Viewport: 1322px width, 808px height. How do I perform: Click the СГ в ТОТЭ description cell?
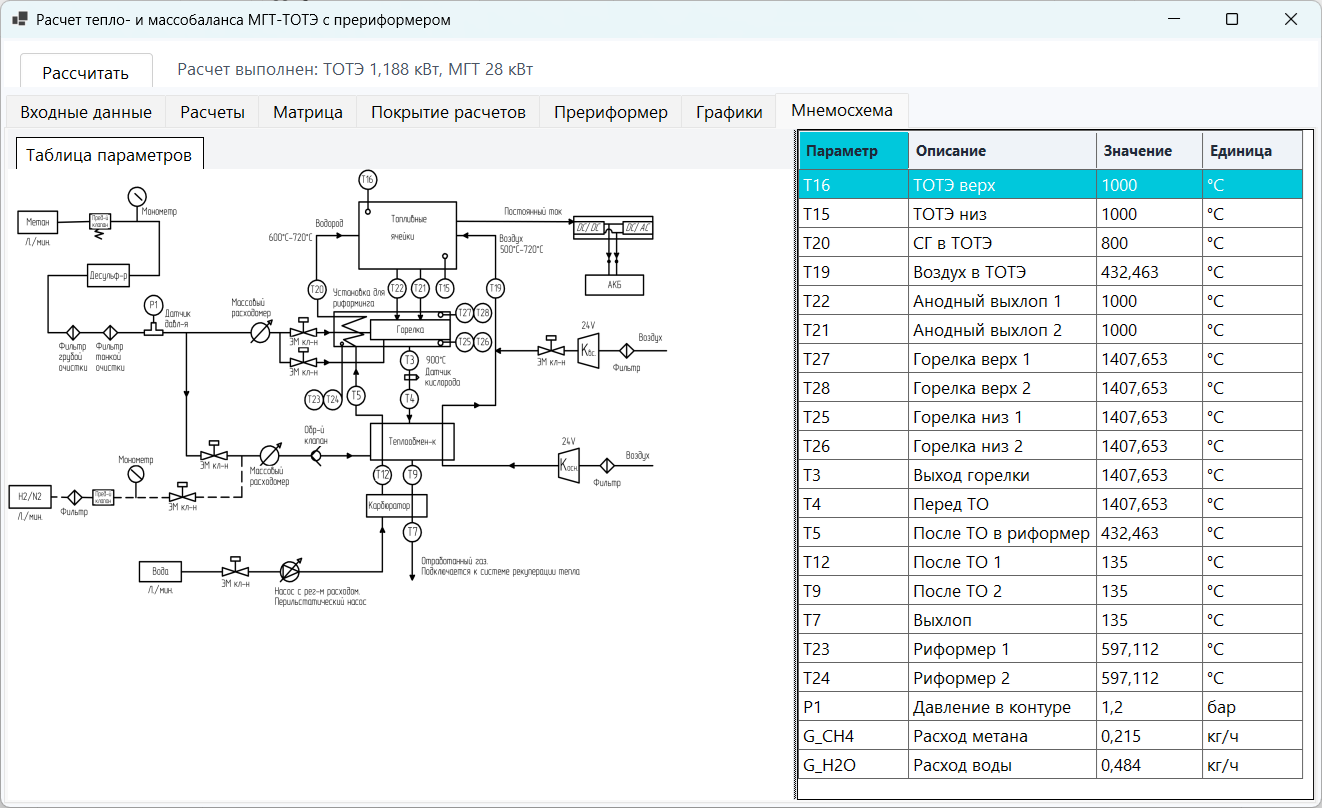pyautogui.click(x=1002, y=243)
